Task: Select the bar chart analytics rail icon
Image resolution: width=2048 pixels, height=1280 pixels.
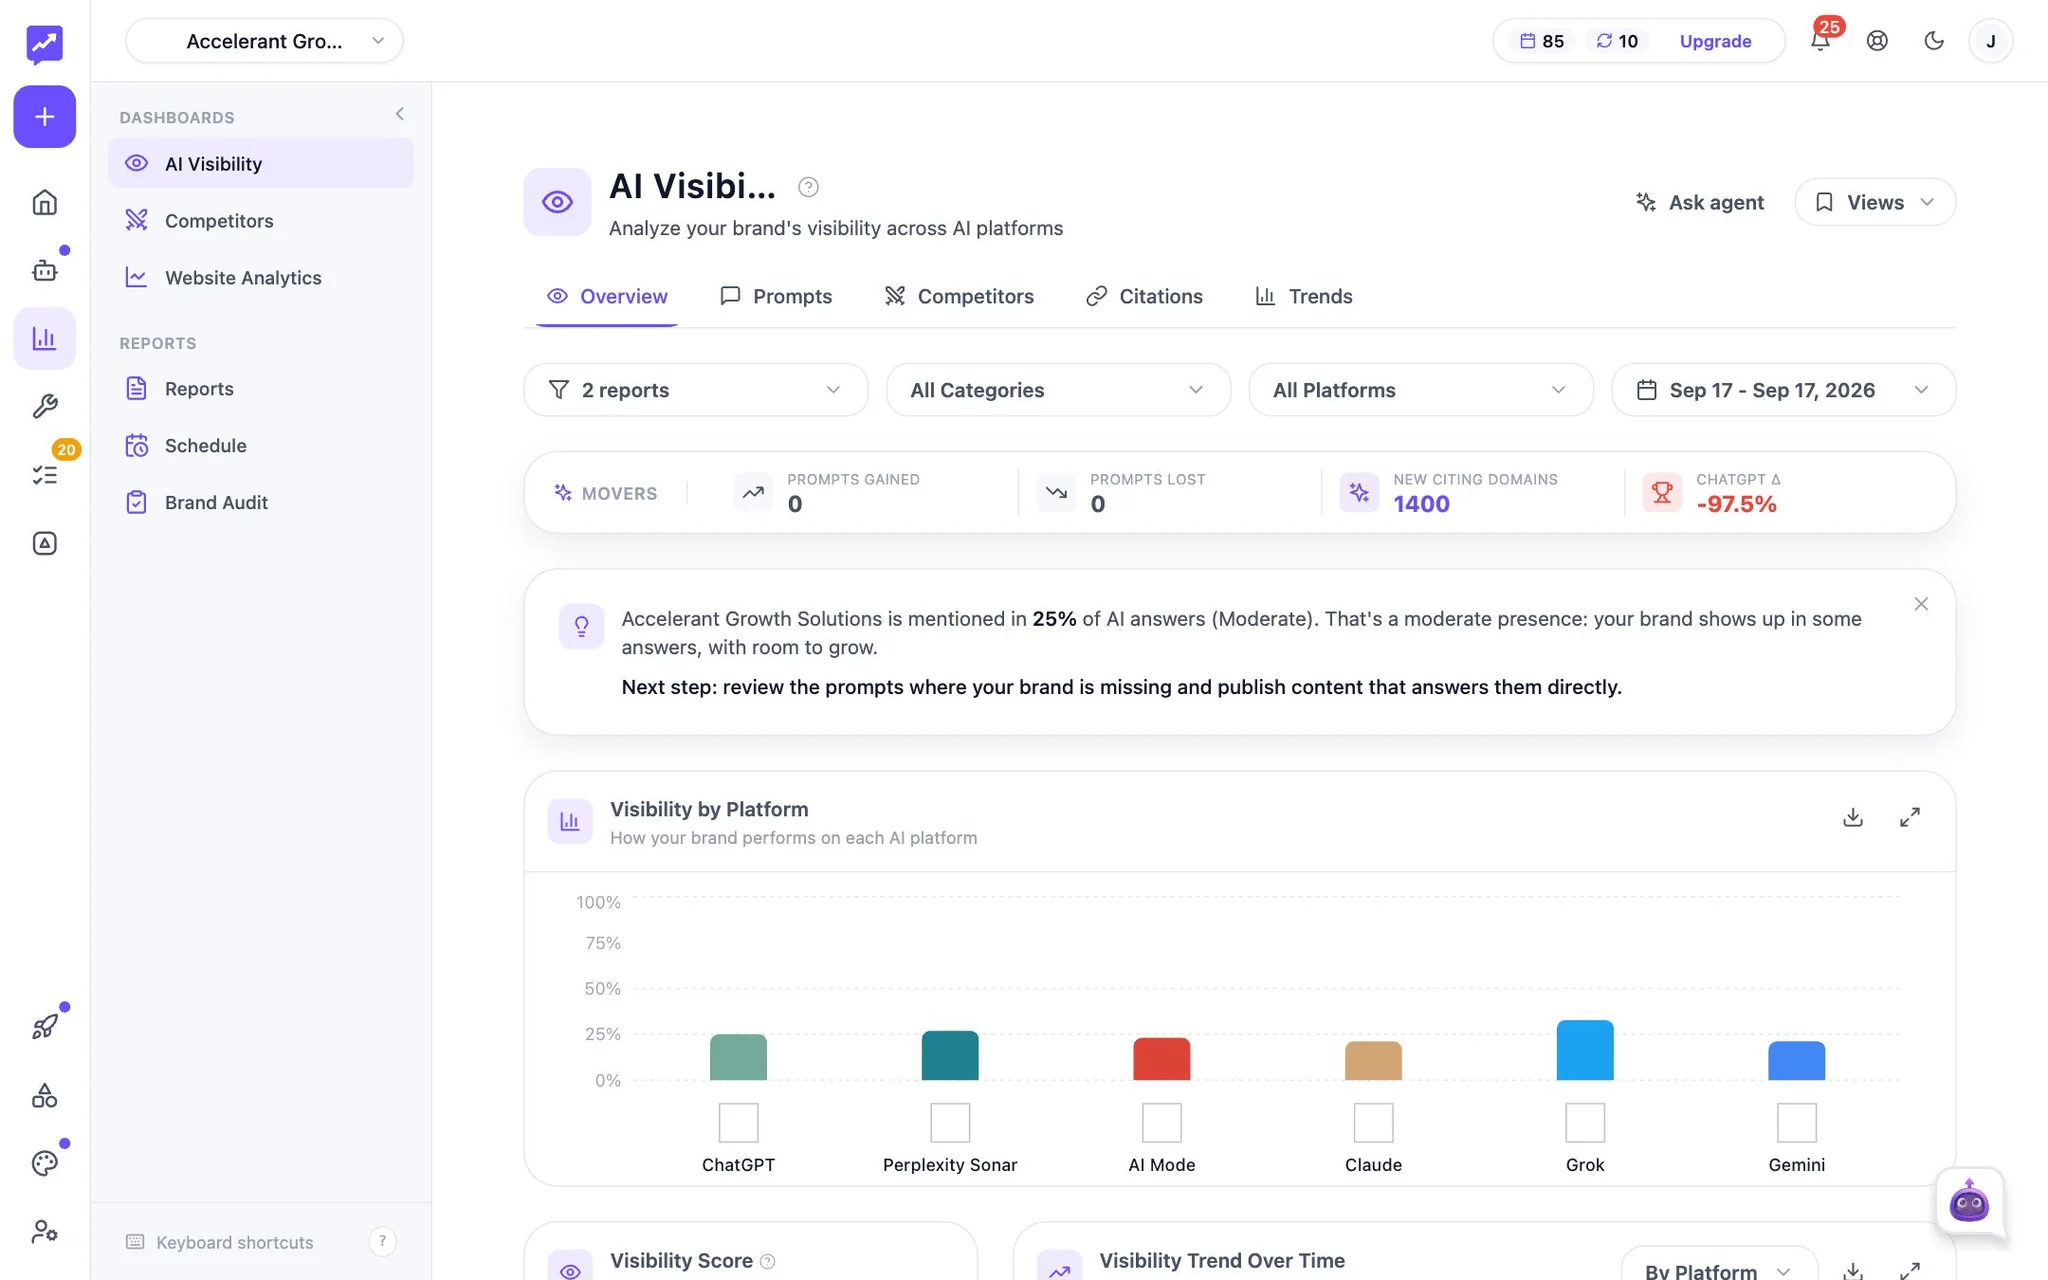Action: pyautogui.click(x=44, y=338)
